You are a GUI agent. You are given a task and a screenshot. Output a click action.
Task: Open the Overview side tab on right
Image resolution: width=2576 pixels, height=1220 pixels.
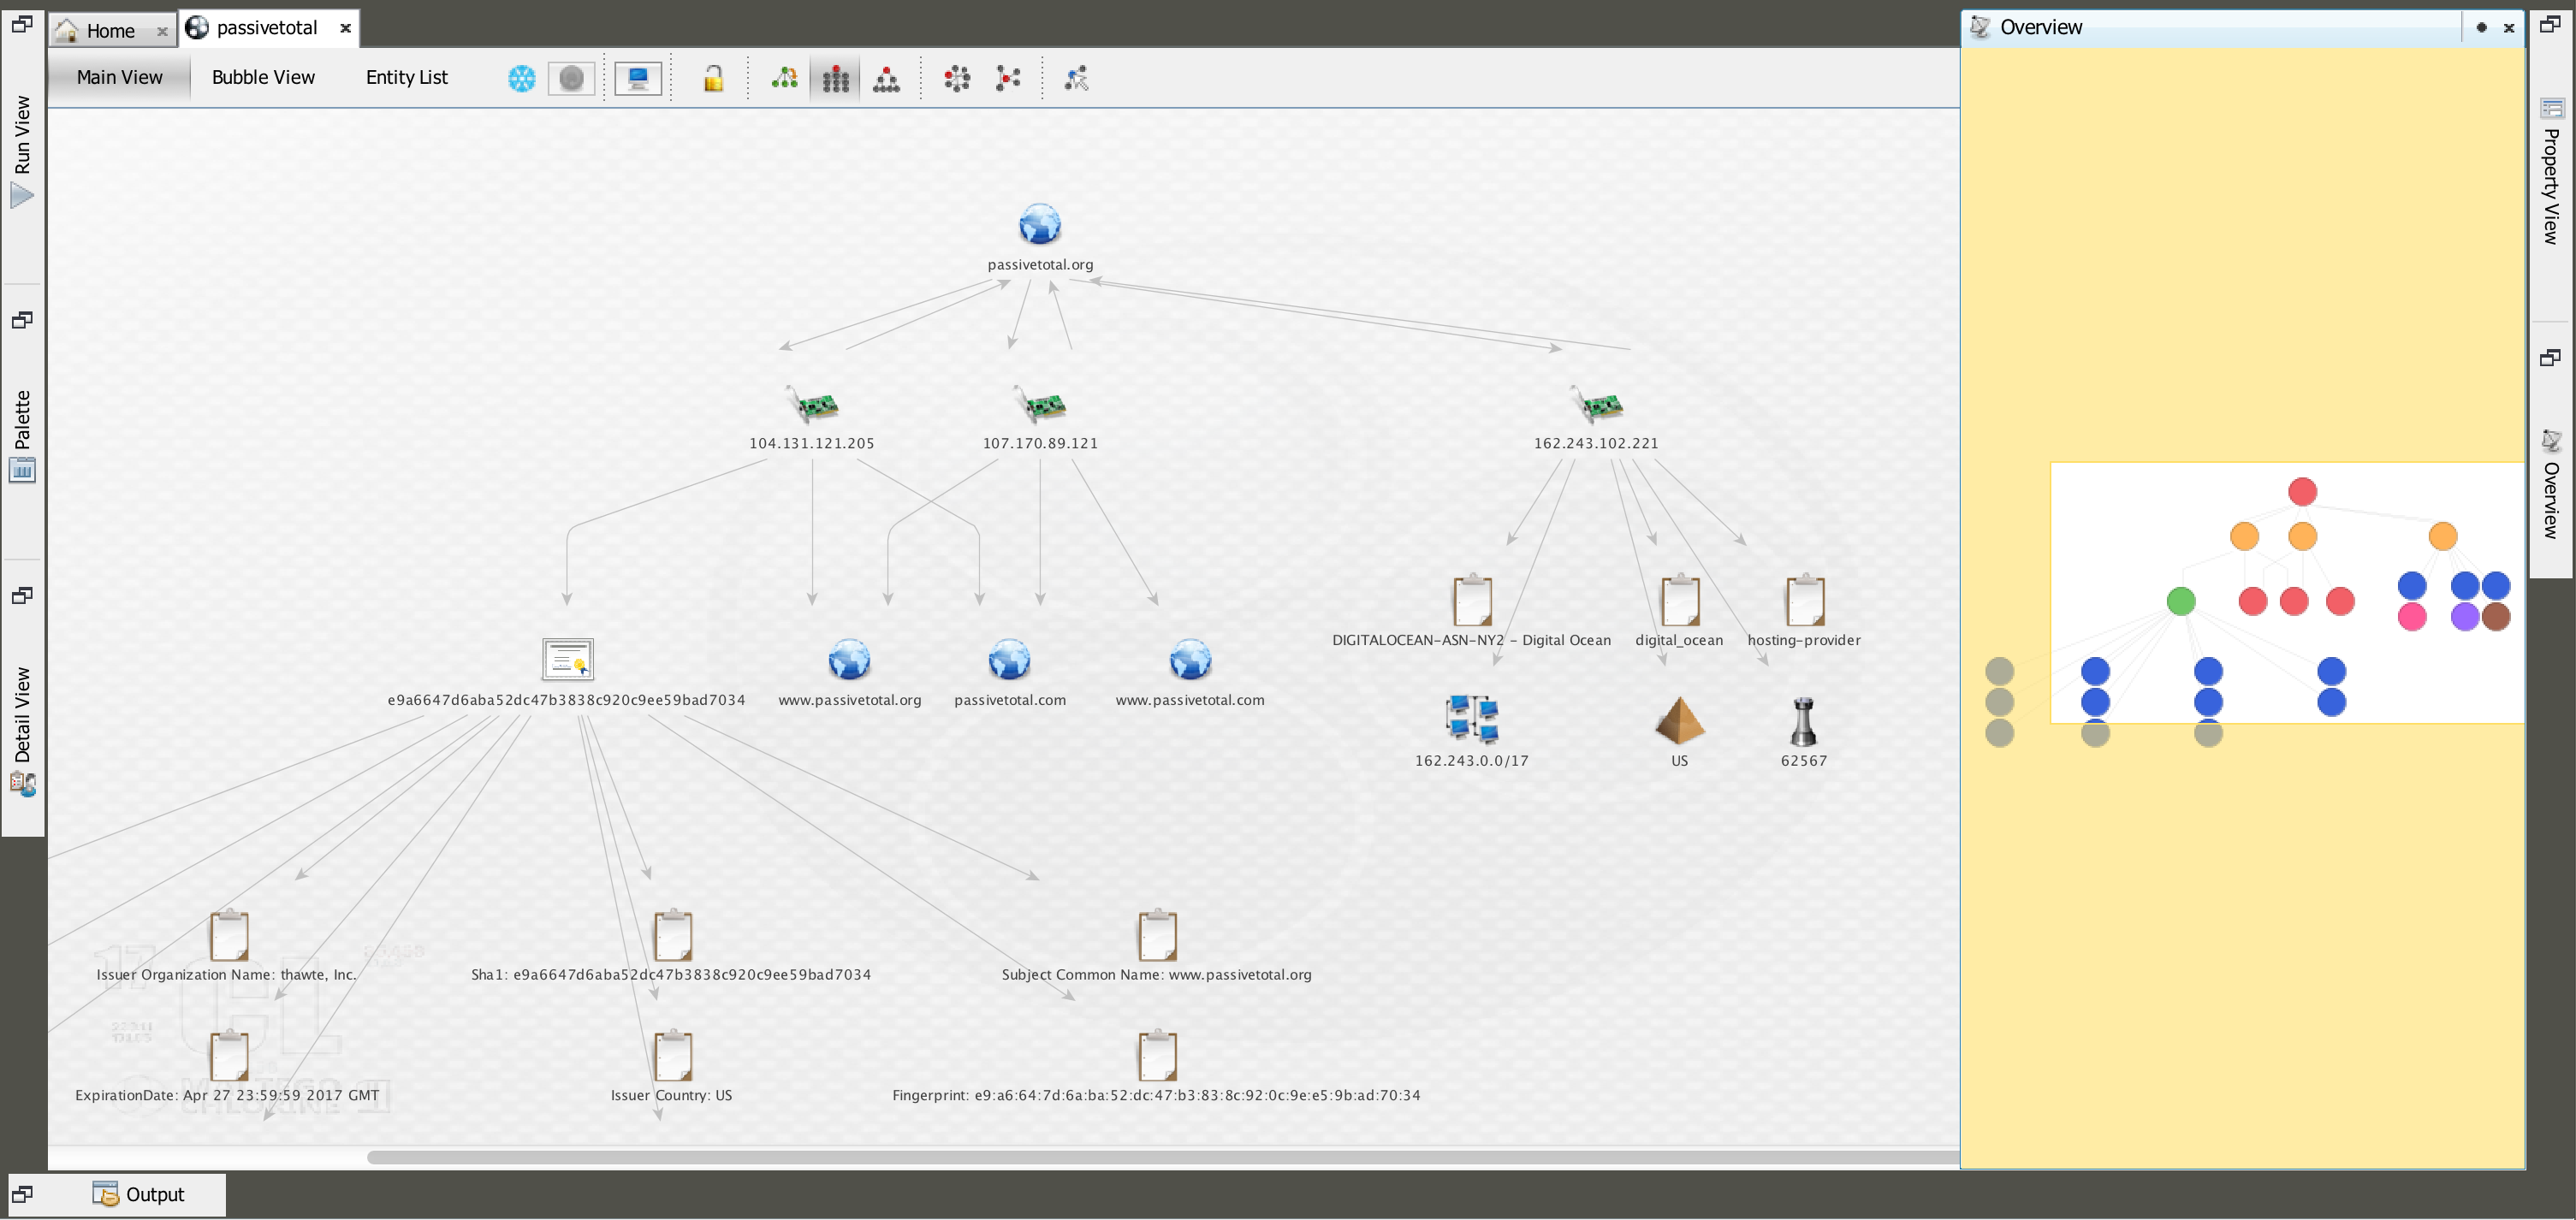coord(2551,484)
